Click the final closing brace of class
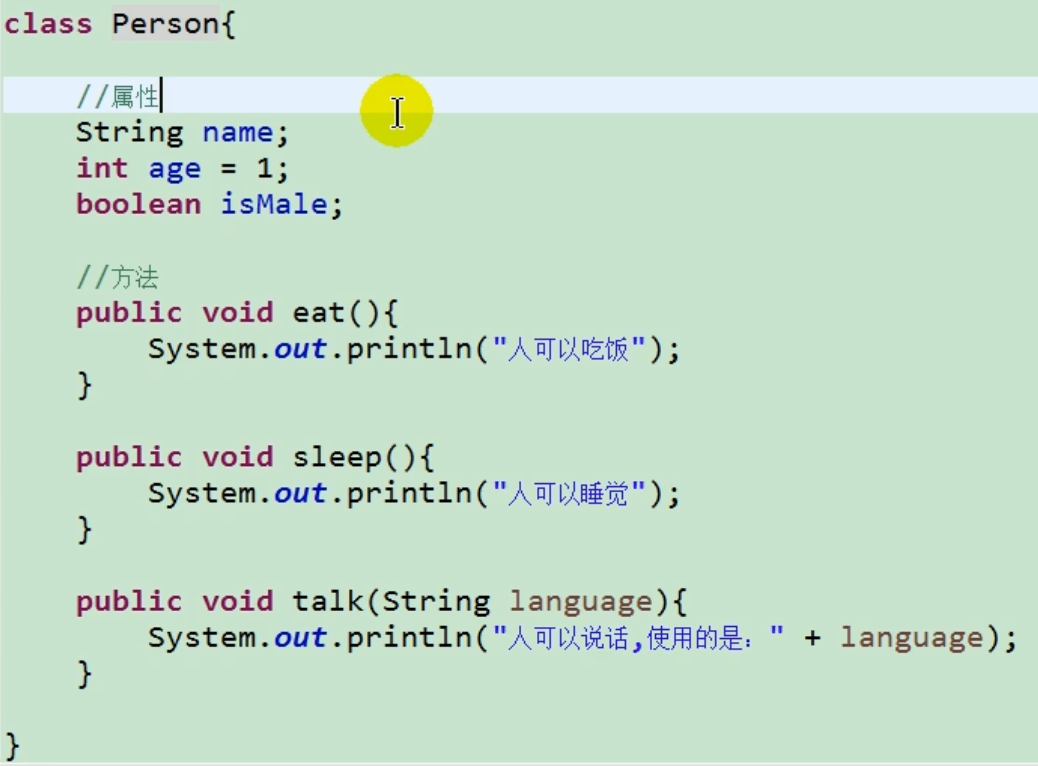Image resolution: width=1038 pixels, height=766 pixels. click(x=12, y=746)
